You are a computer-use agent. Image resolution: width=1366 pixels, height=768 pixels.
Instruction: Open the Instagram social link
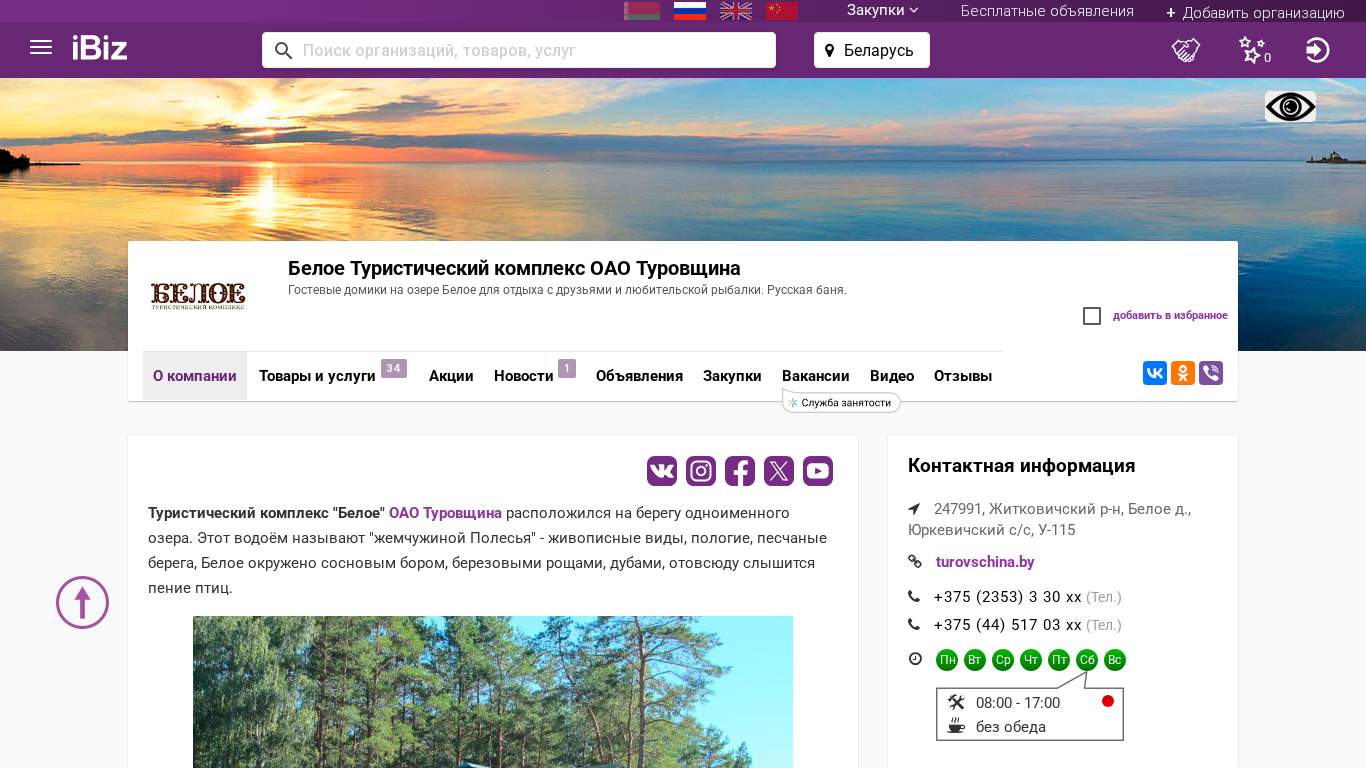pyautogui.click(x=701, y=471)
